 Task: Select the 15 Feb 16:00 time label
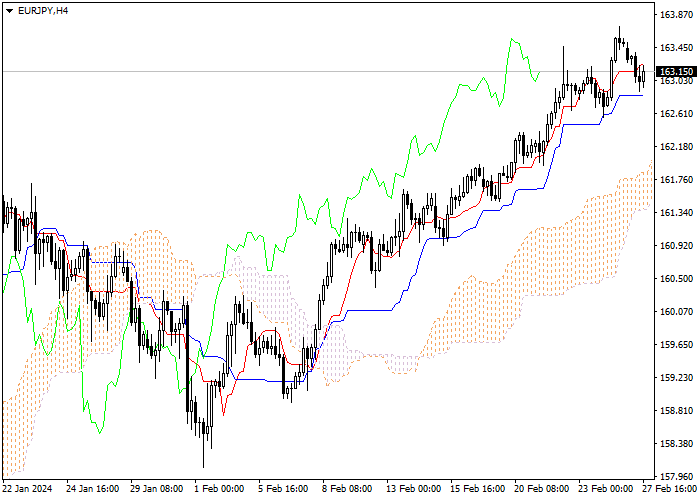click(x=478, y=489)
